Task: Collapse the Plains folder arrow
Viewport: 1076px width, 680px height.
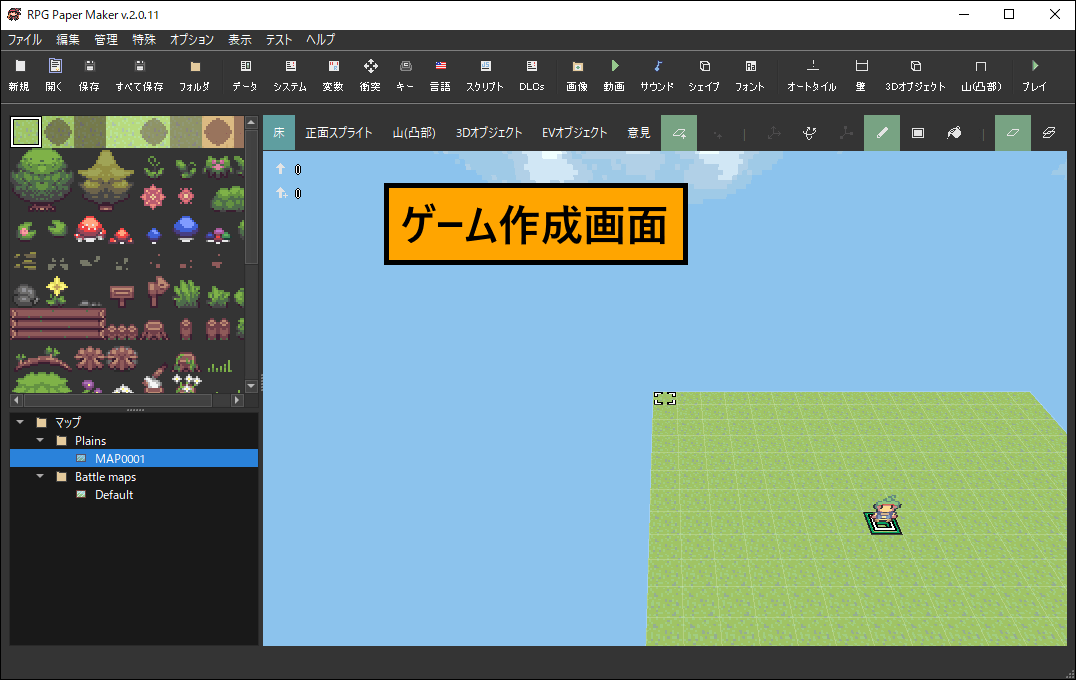Action: click(x=40, y=440)
